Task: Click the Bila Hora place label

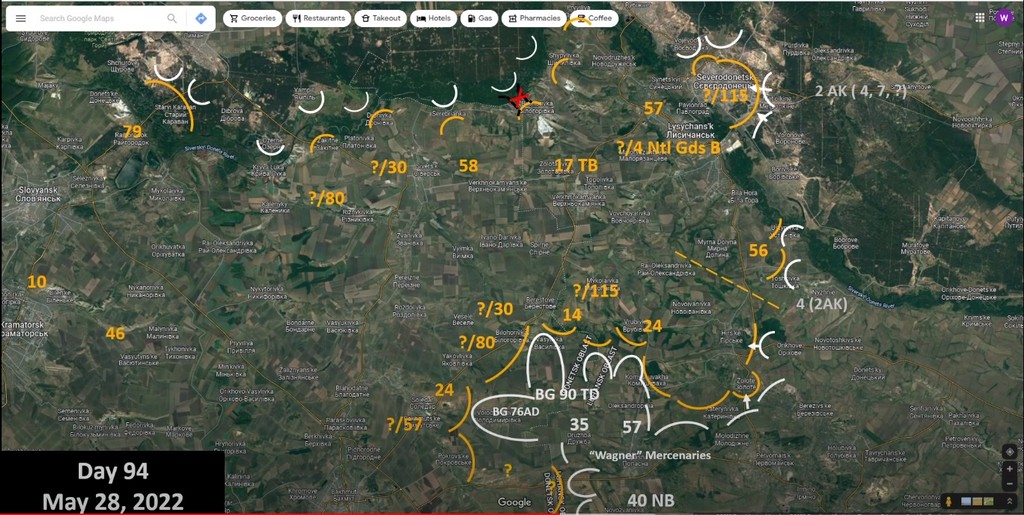Action: pyautogui.click(x=744, y=196)
